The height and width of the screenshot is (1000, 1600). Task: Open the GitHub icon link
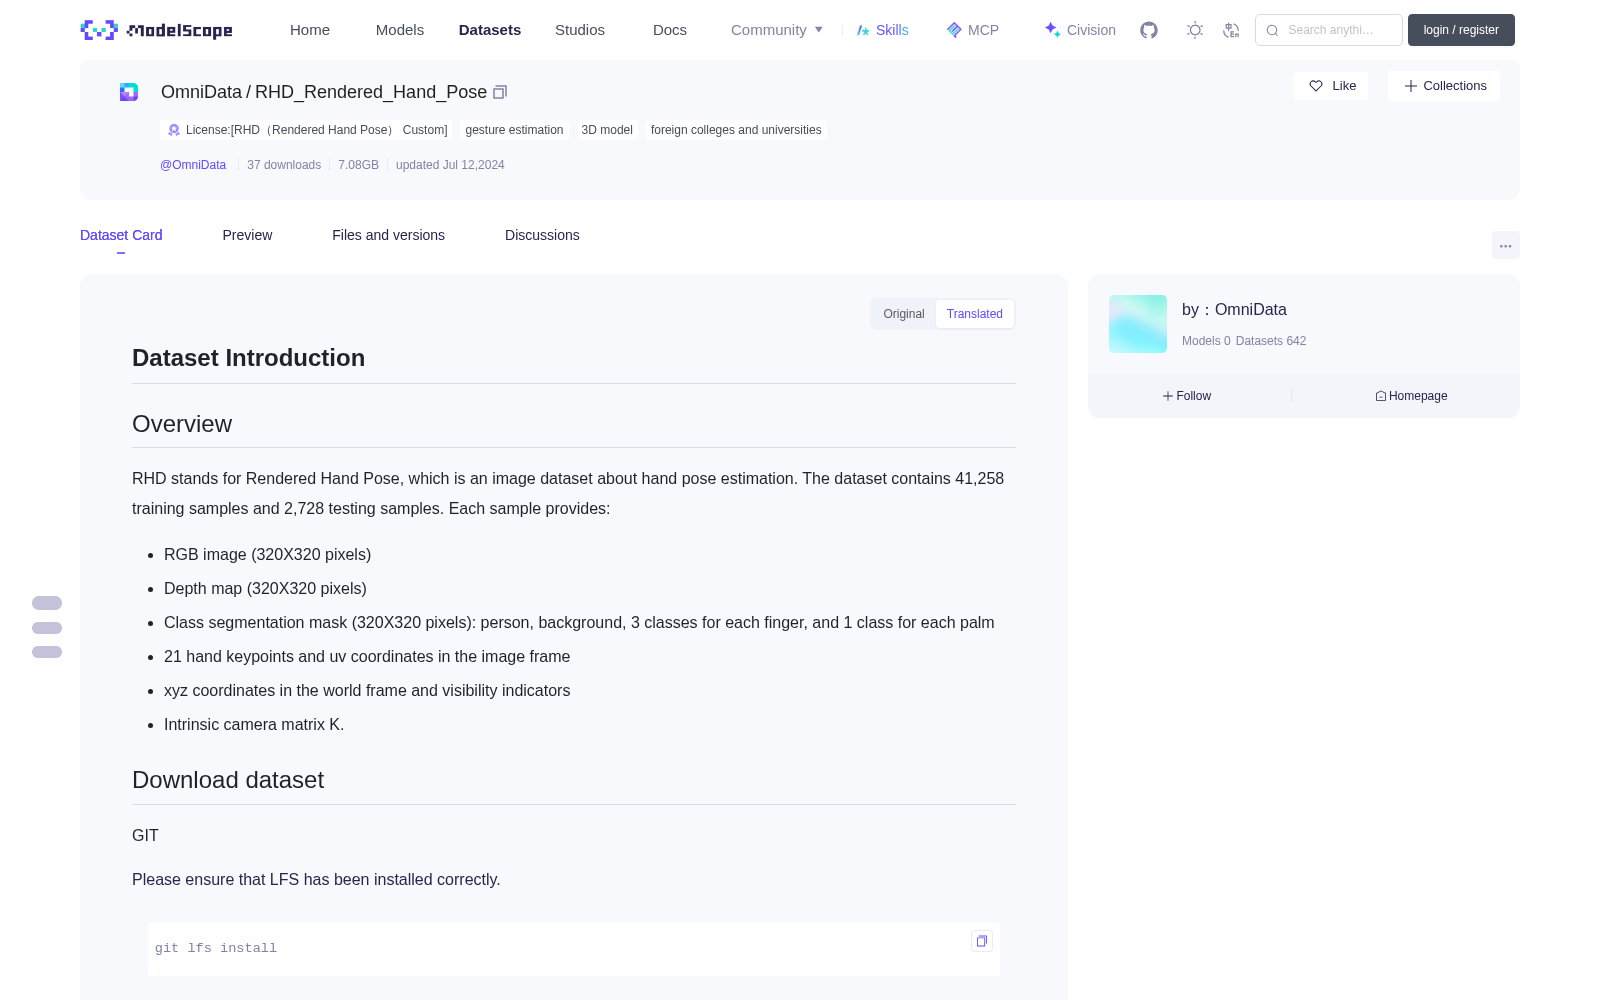pyautogui.click(x=1149, y=30)
